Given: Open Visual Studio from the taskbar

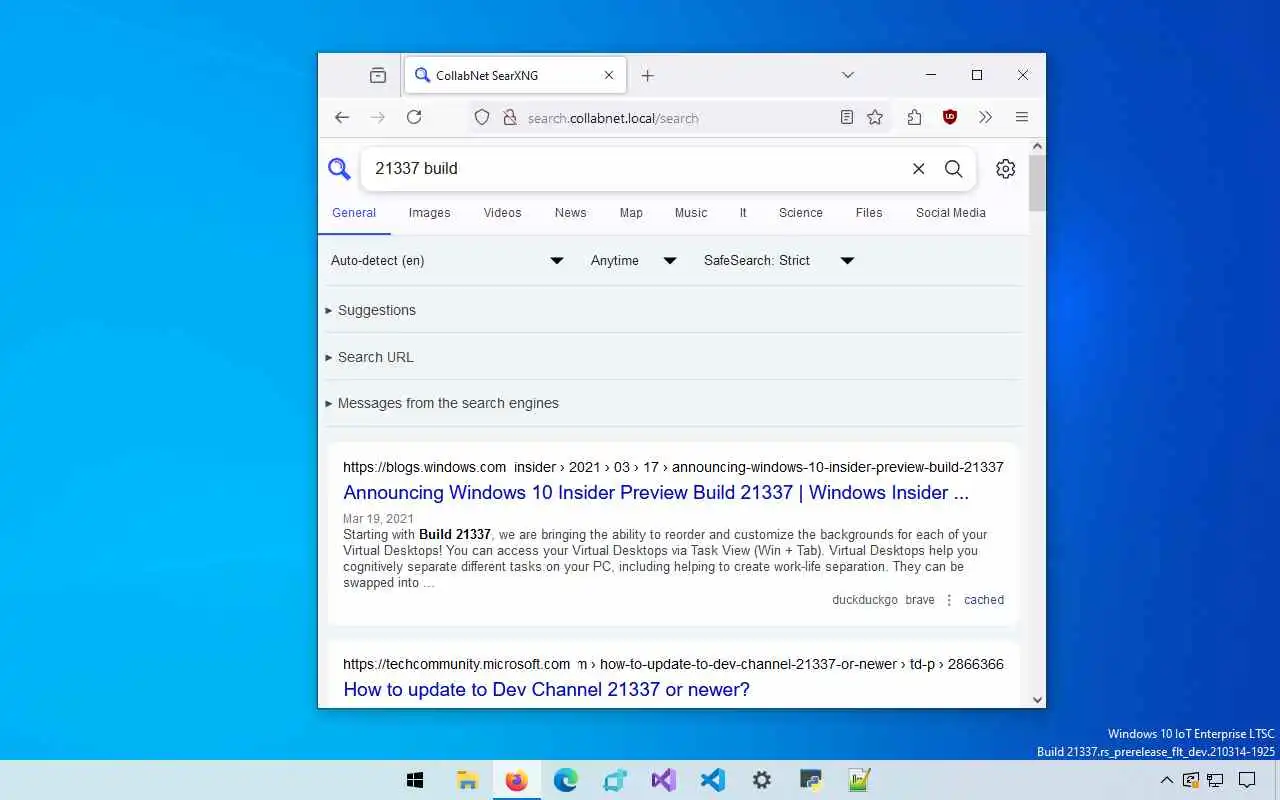Looking at the screenshot, I should coord(663,780).
